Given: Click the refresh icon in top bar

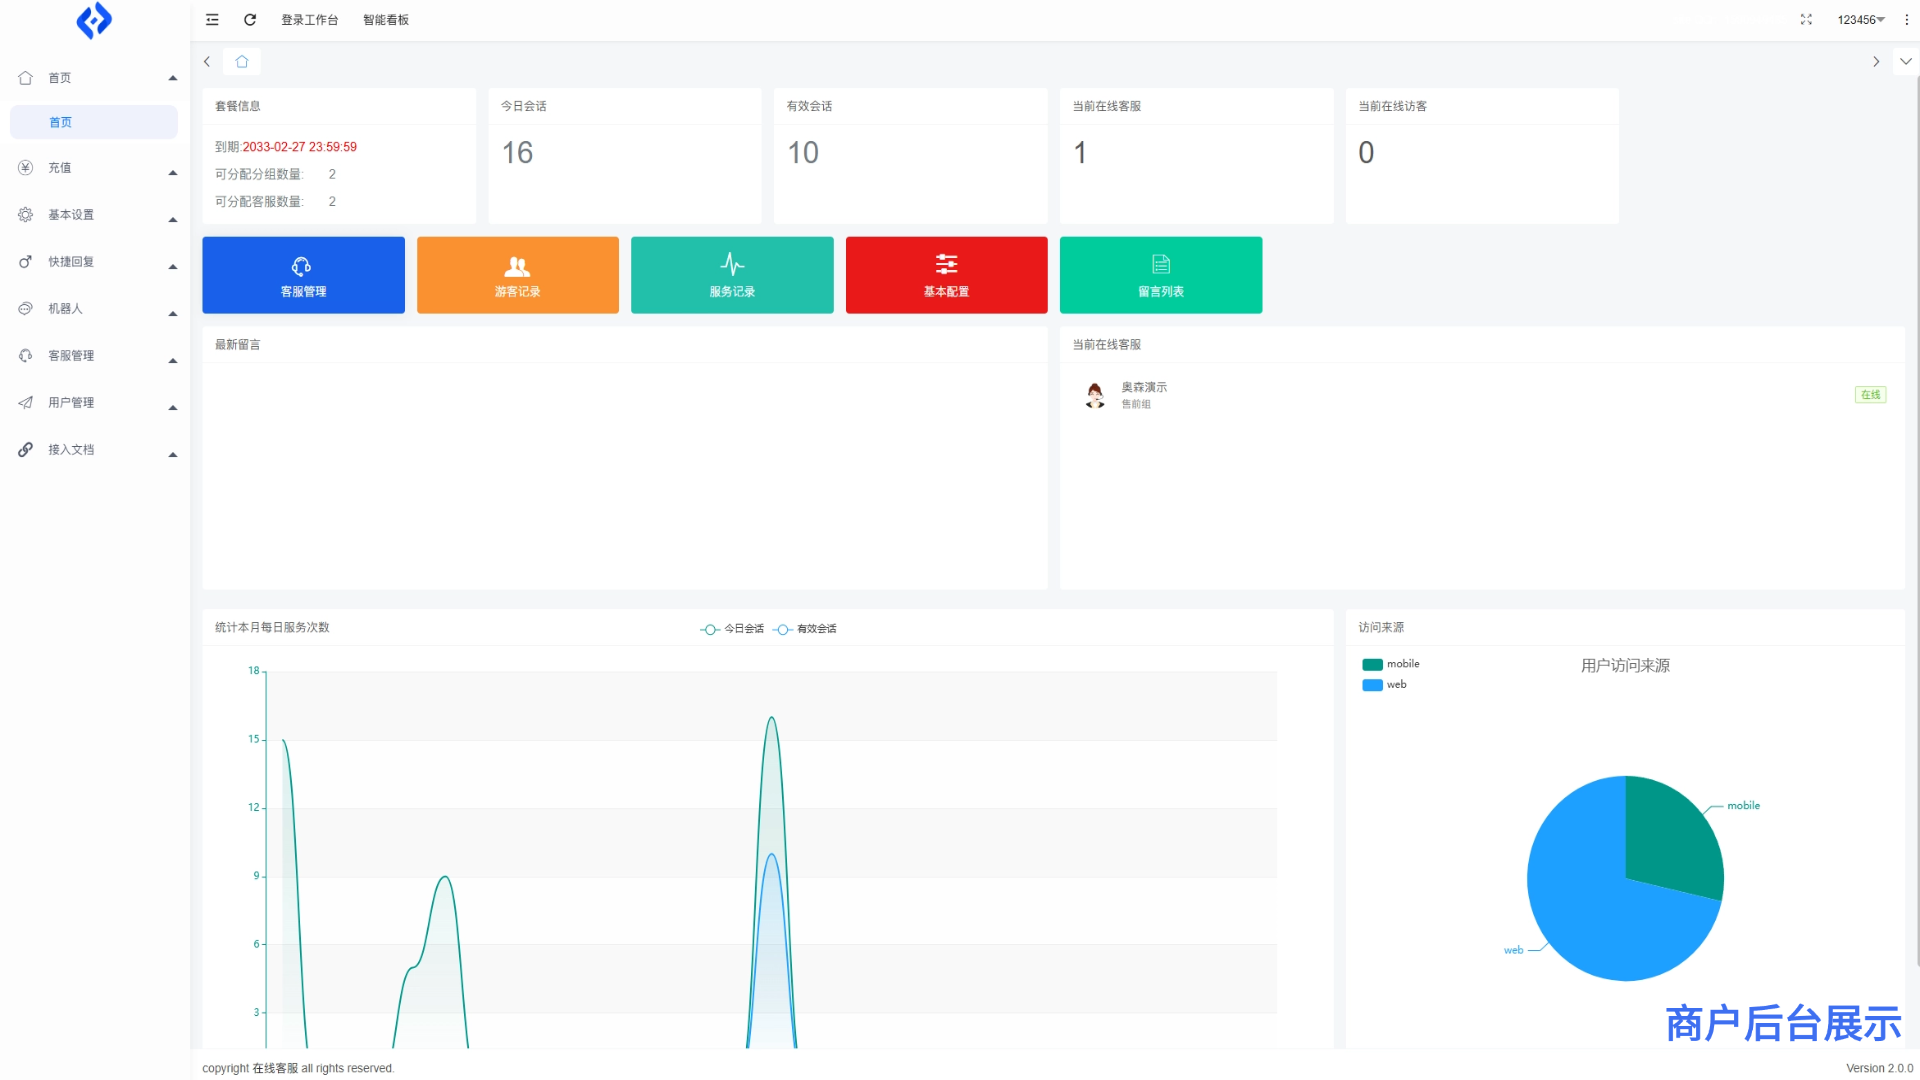Looking at the screenshot, I should (x=250, y=20).
